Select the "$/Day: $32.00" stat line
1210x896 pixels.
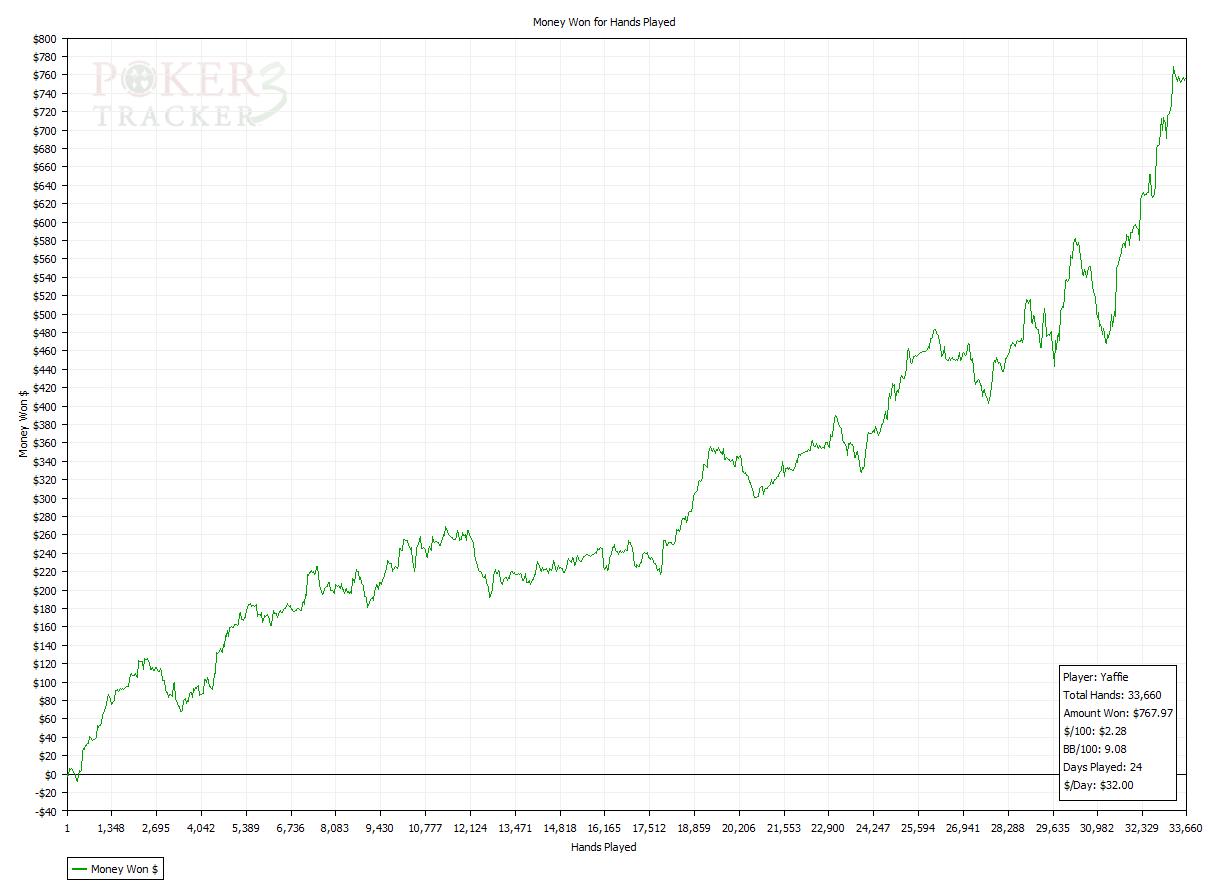click(1098, 785)
